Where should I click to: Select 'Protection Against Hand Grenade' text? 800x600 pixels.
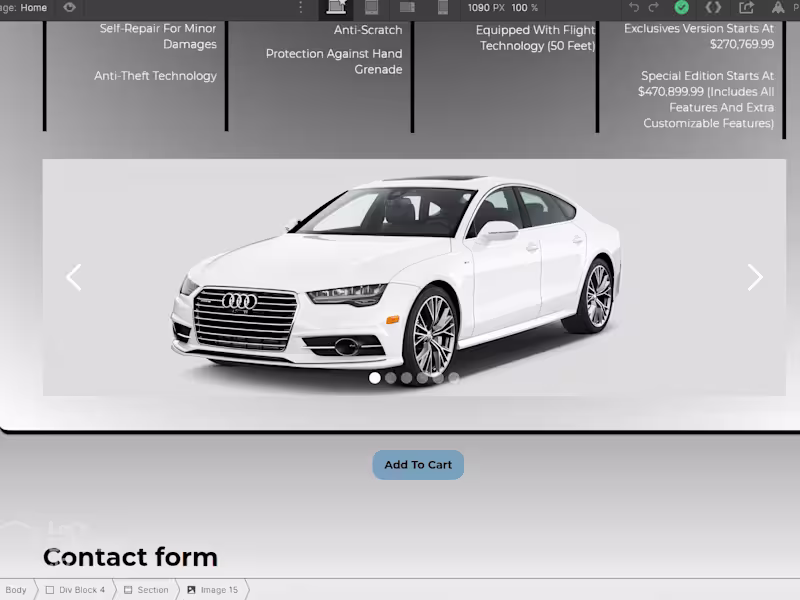click(334, 61)
